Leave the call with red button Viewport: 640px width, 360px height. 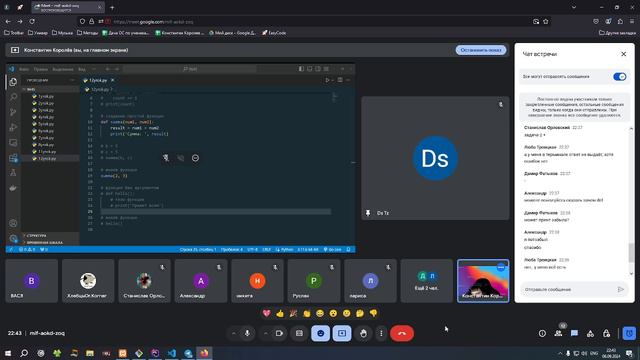402,333
